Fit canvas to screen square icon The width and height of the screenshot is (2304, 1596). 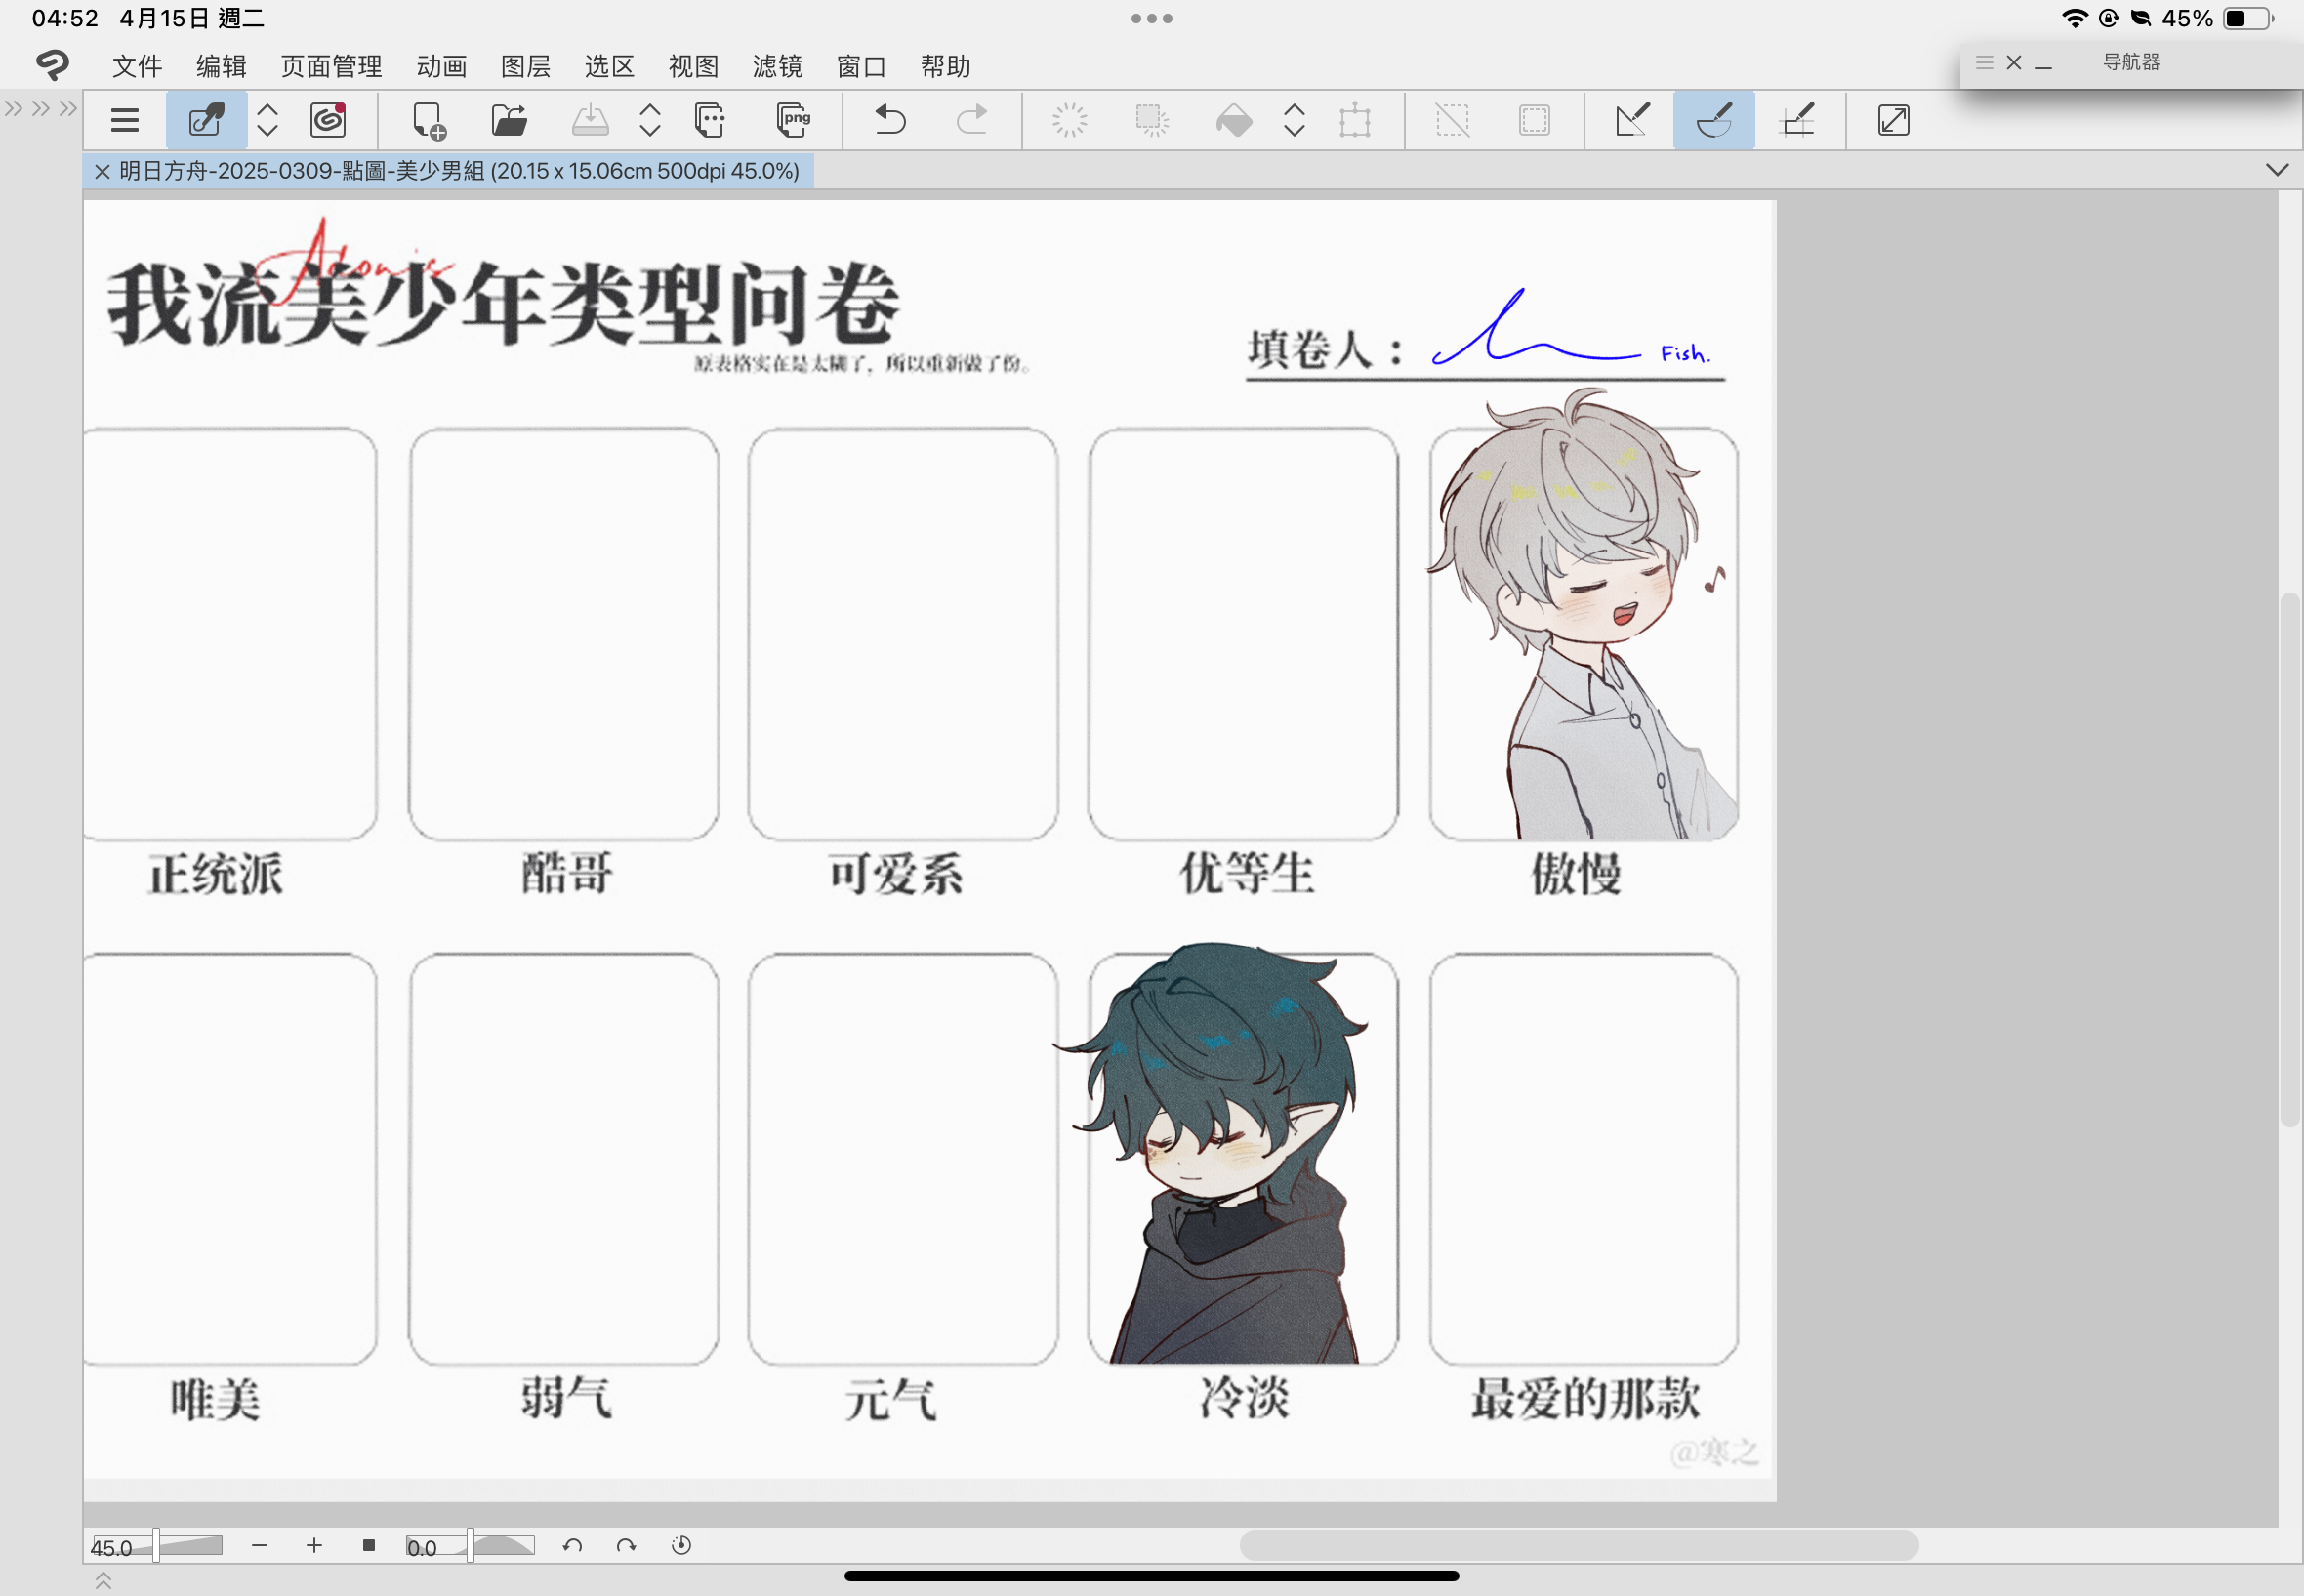368,1546
